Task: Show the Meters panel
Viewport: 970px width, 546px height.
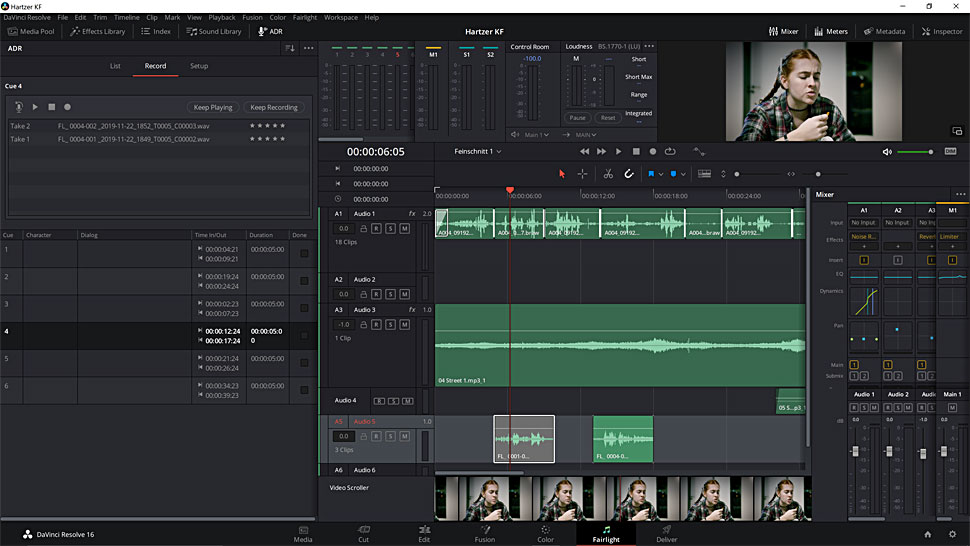Action: [x=831, y=32]
